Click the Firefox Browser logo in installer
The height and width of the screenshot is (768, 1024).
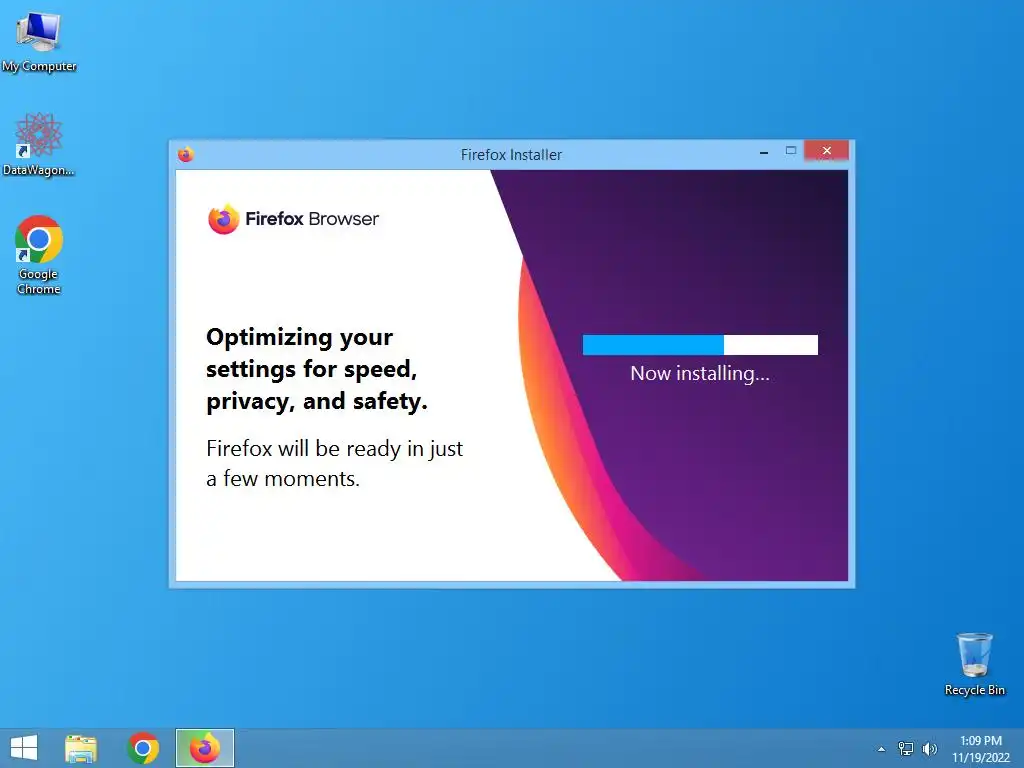pyautogui.click(x=293, y=219)
